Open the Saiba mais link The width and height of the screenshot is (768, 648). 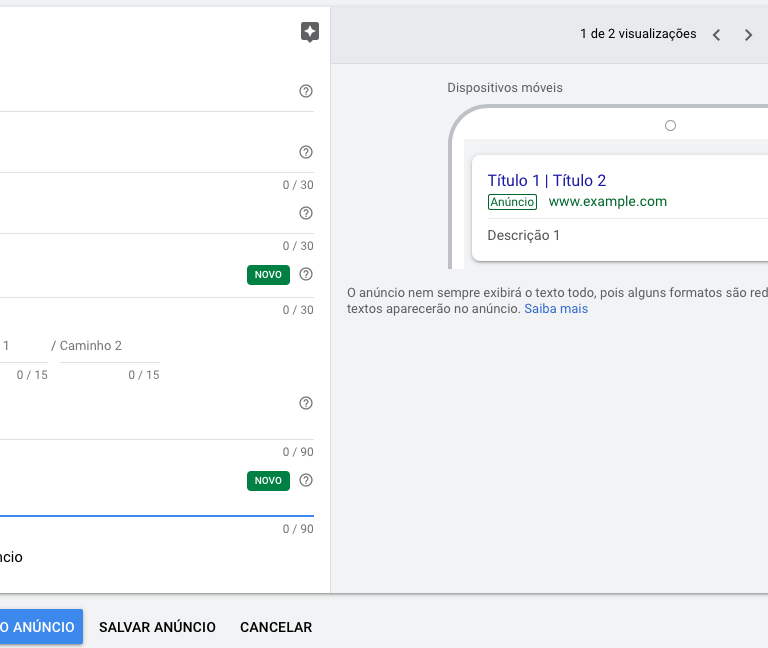tap(556, 309)
